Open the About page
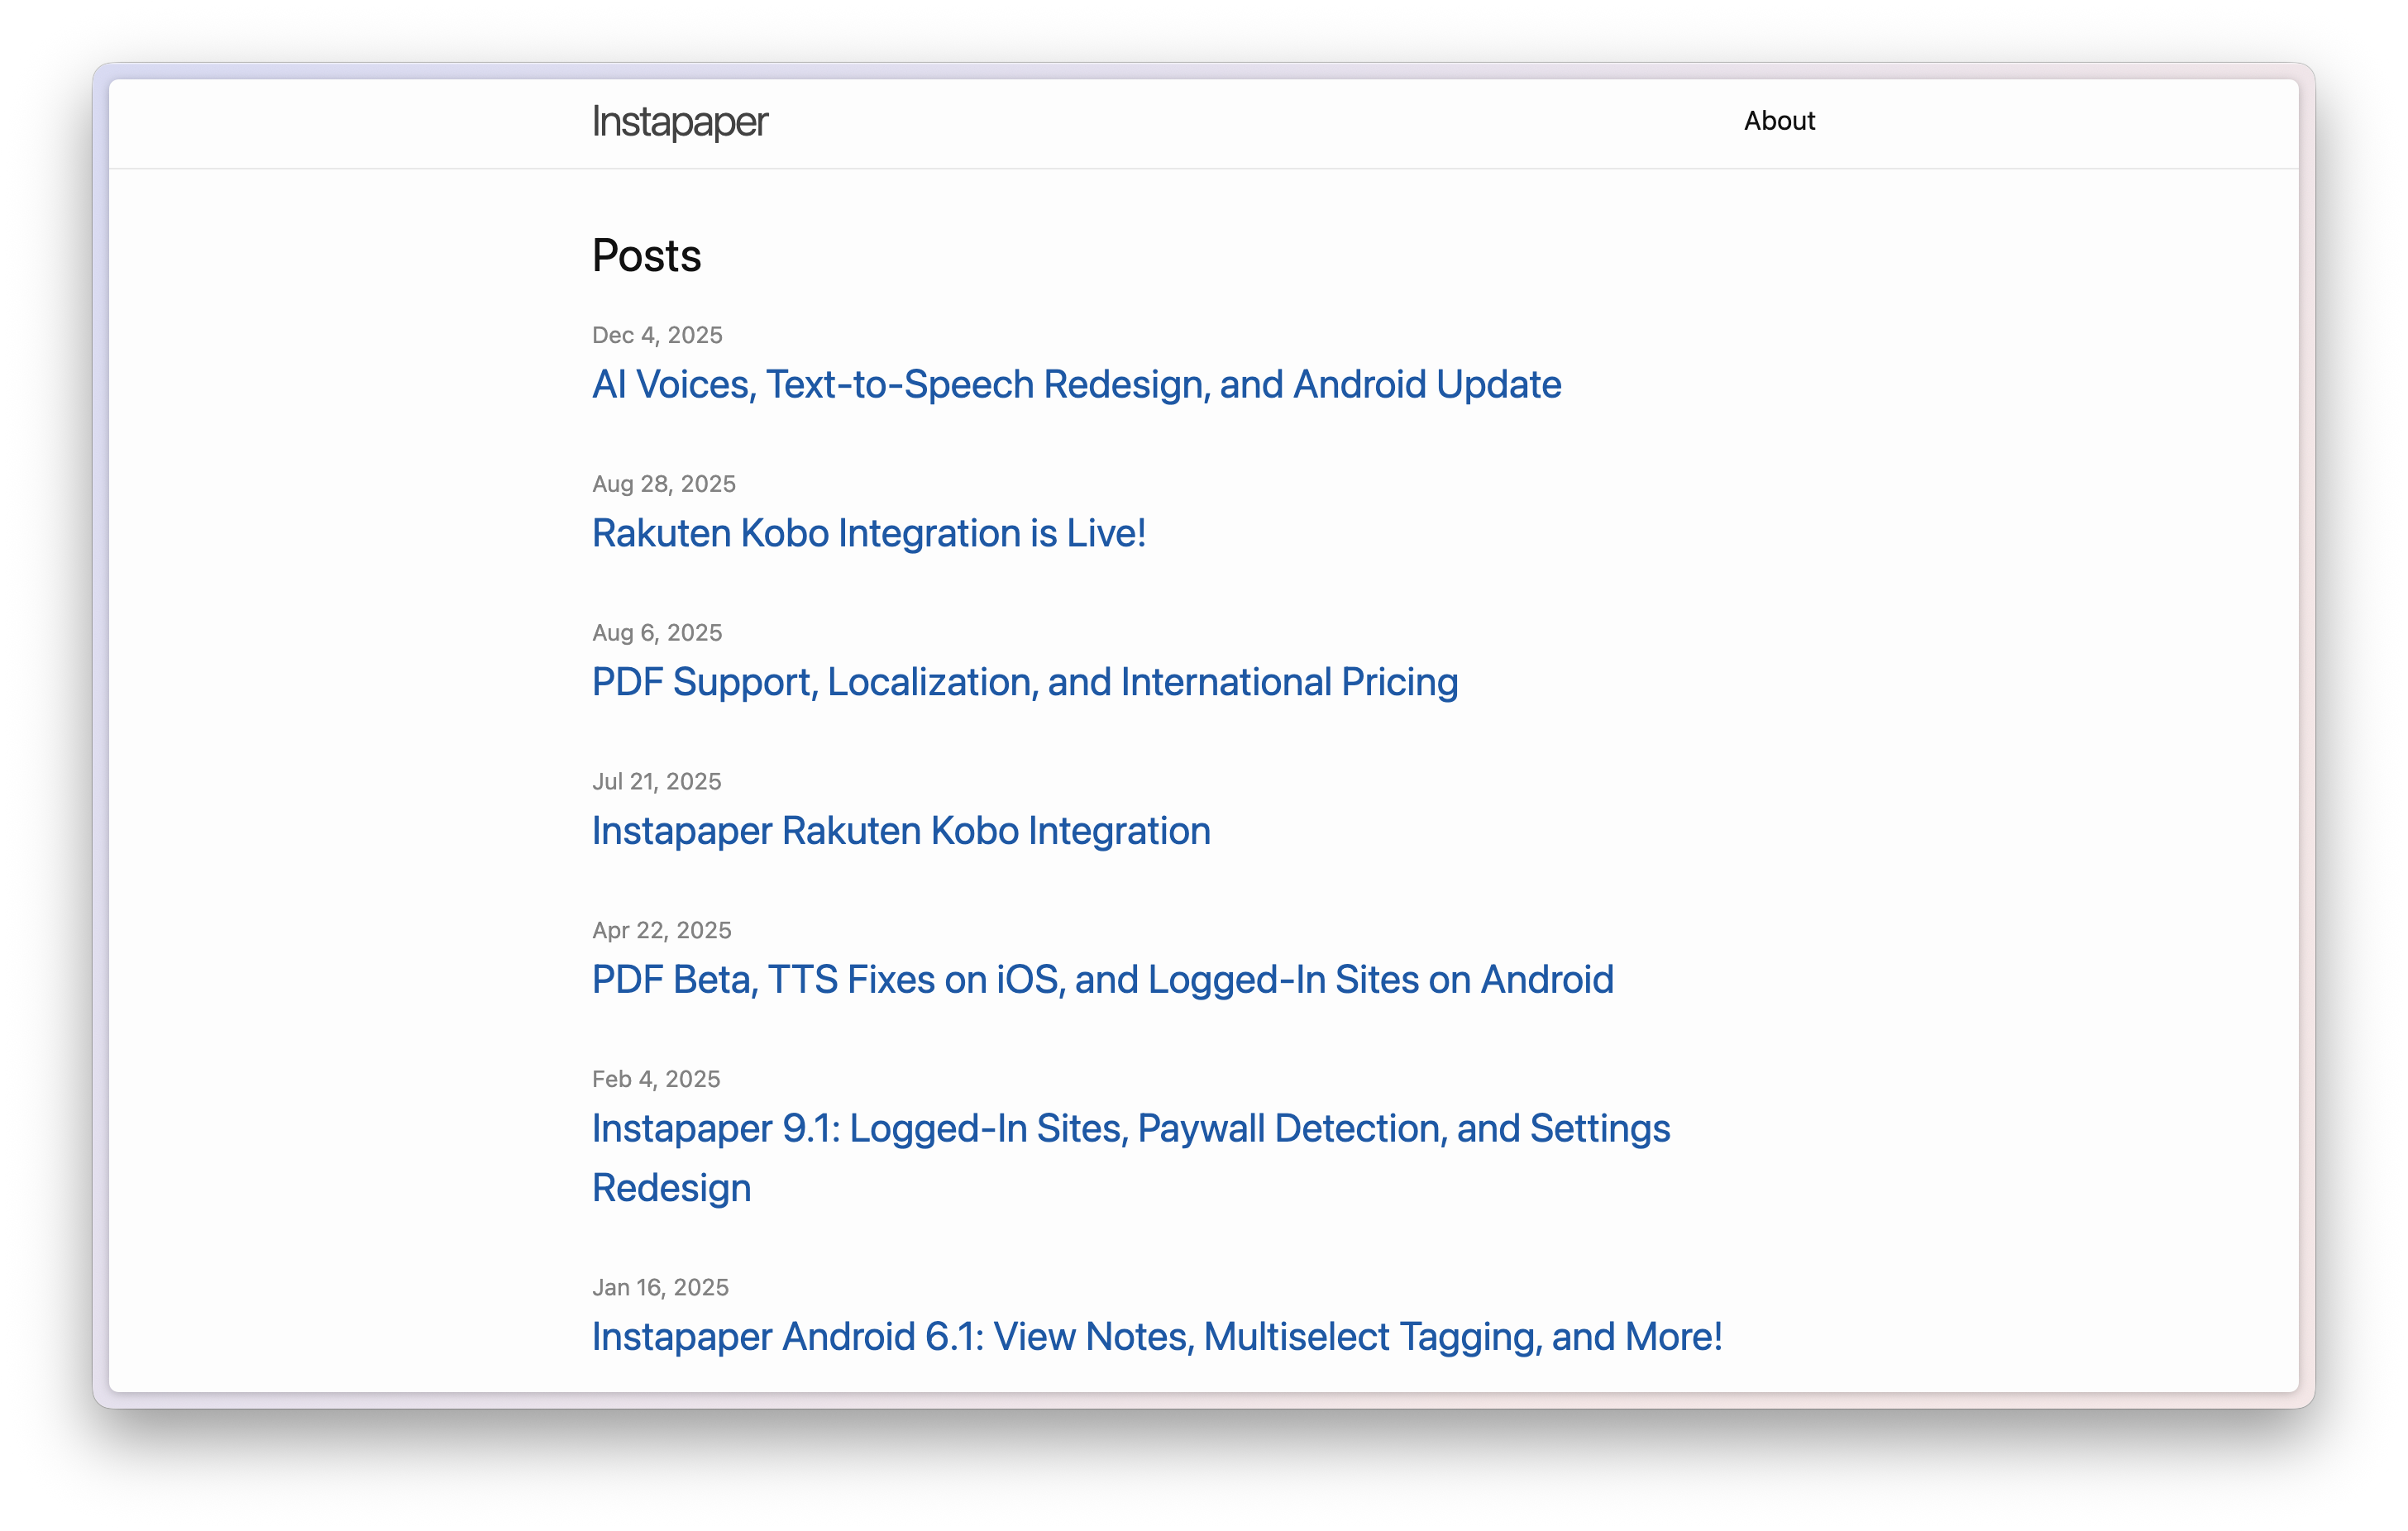Image resolution: width=2408 pixels, height=1531 pixels. pyautogui.click(x=1778, y=121)
